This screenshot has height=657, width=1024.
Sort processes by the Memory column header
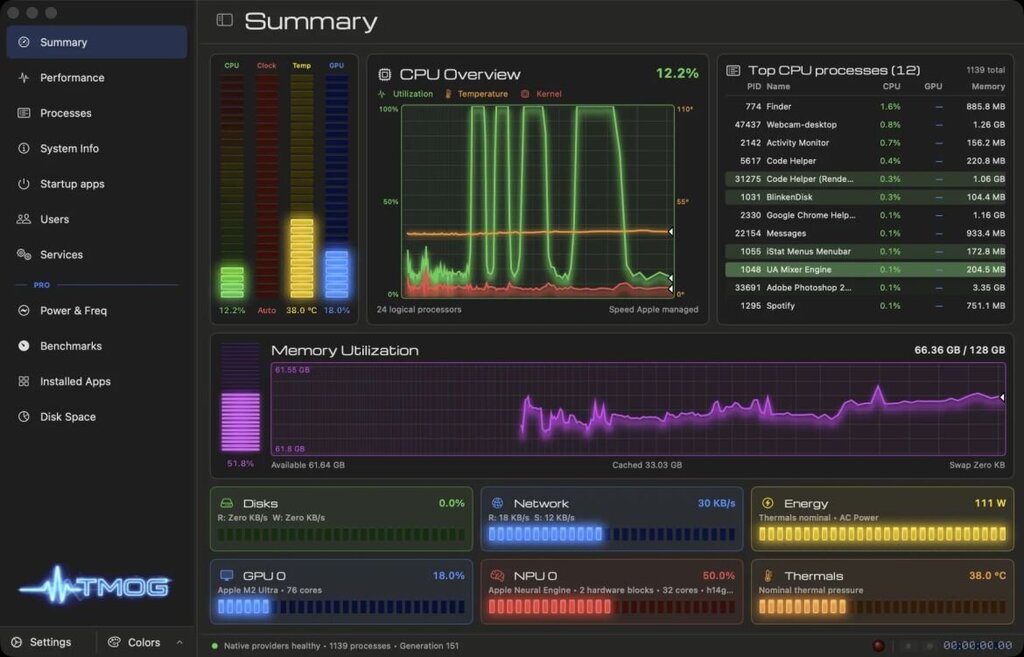[987, 86]
